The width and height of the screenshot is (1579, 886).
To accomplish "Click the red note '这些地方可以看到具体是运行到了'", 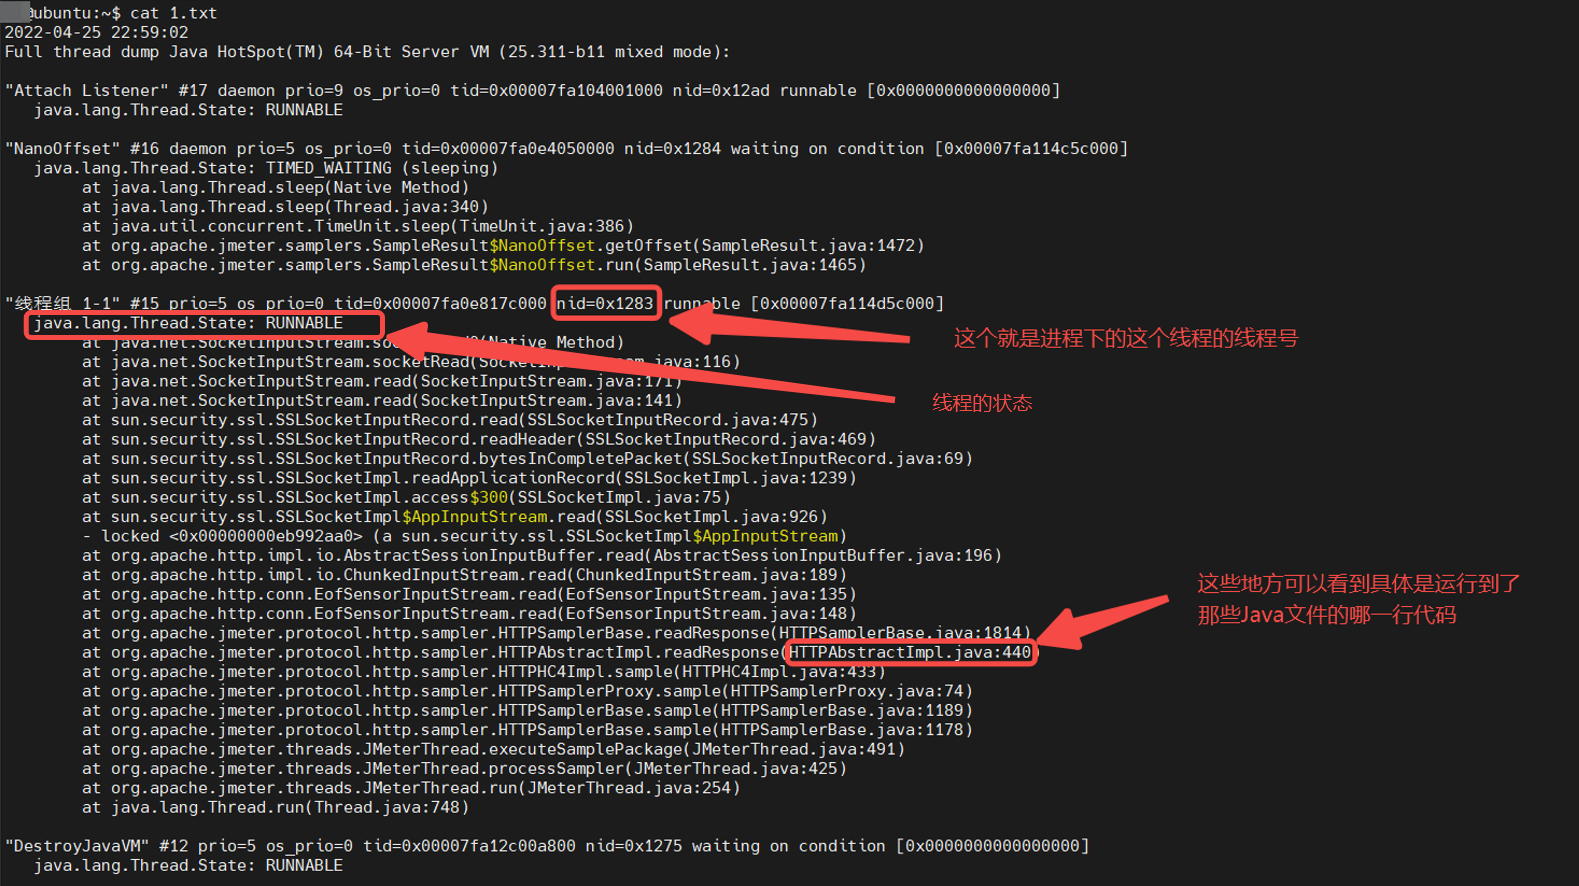I will (1359, 584).
